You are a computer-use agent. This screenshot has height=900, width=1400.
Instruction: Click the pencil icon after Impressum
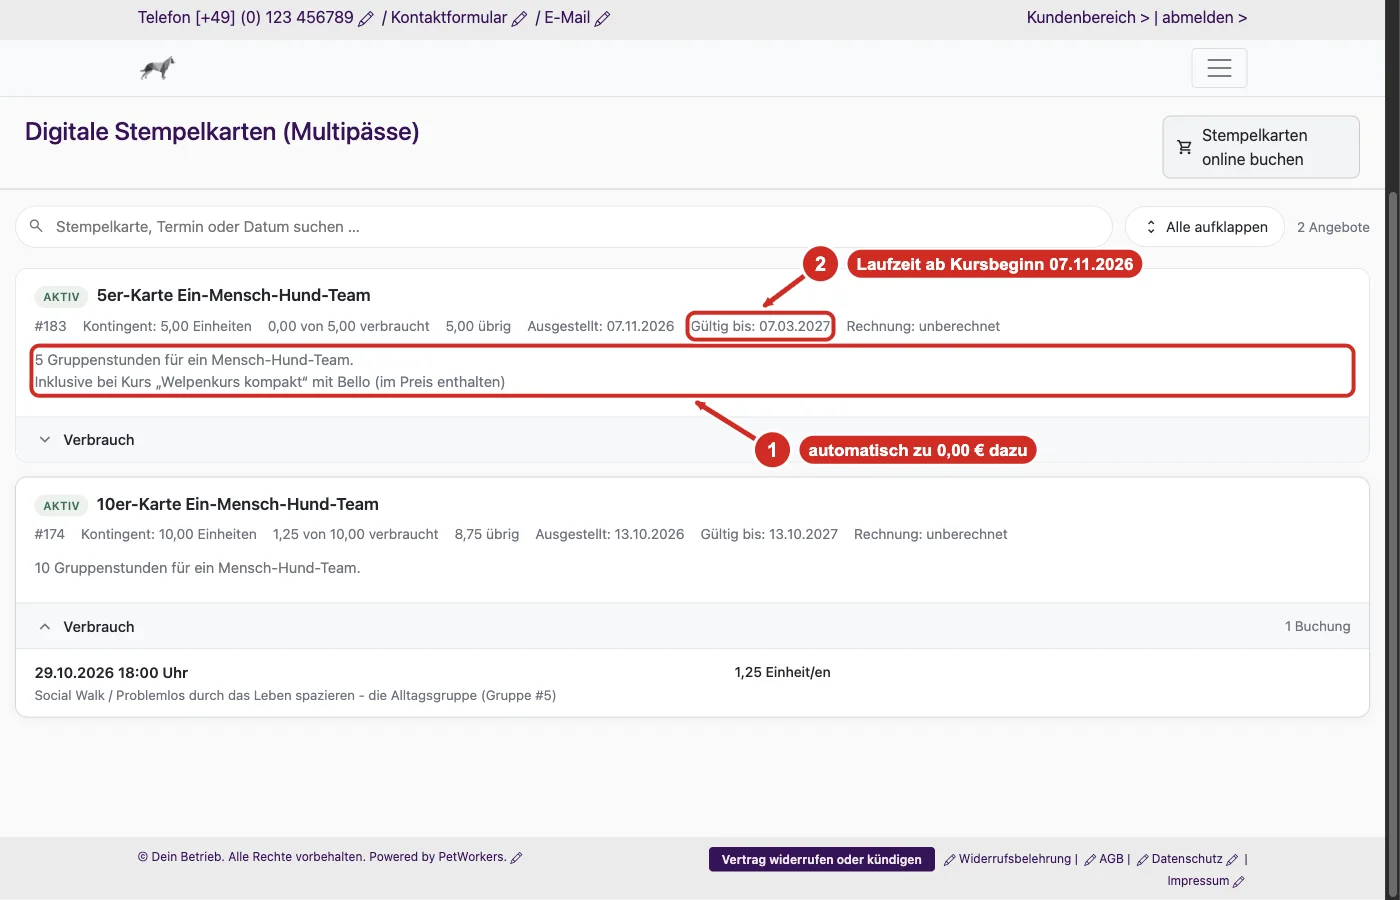pos(1239,882)
